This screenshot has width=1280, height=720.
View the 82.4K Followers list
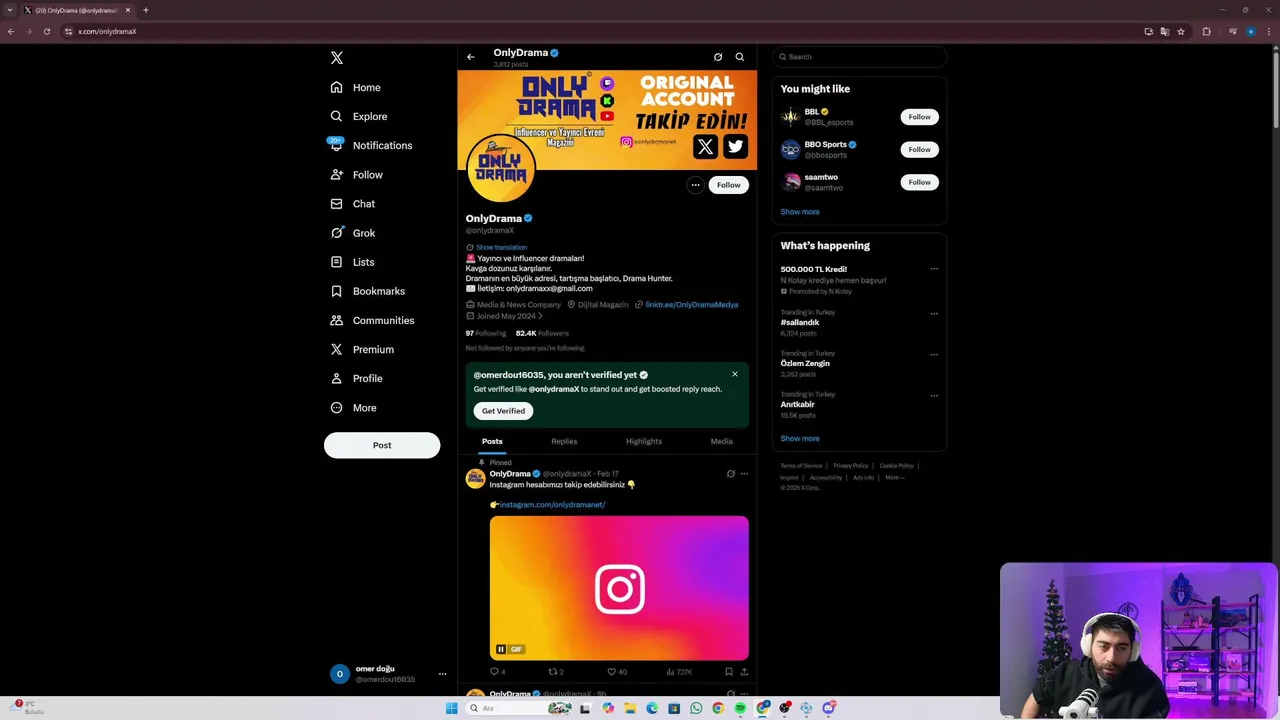click(542, 333)
